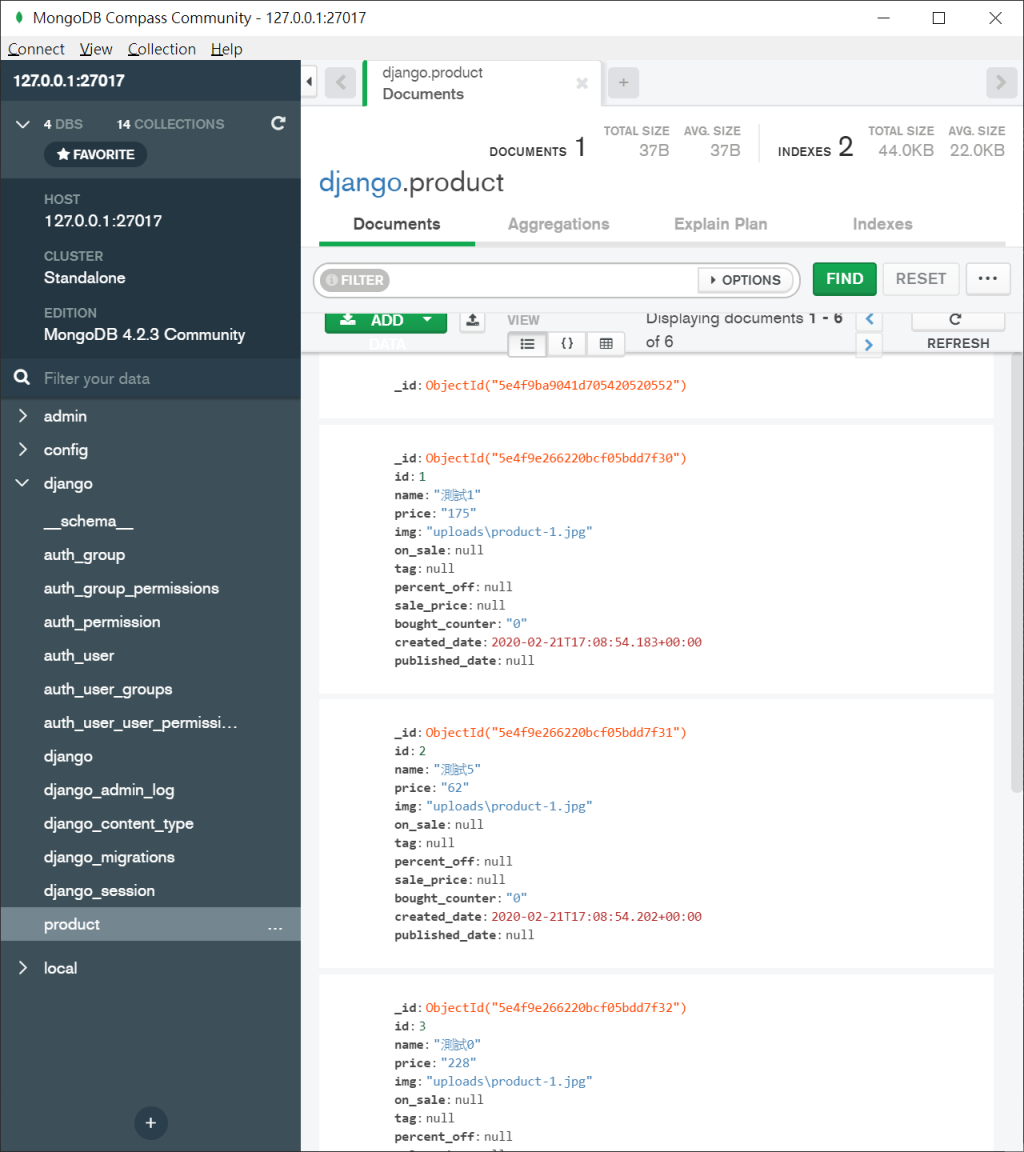Close the django.product tab

pyautogui.click(x=582, y=83)
